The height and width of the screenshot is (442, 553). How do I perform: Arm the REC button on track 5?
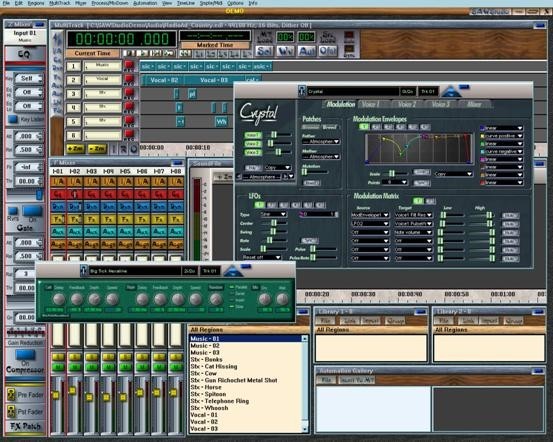pos(129,121)
